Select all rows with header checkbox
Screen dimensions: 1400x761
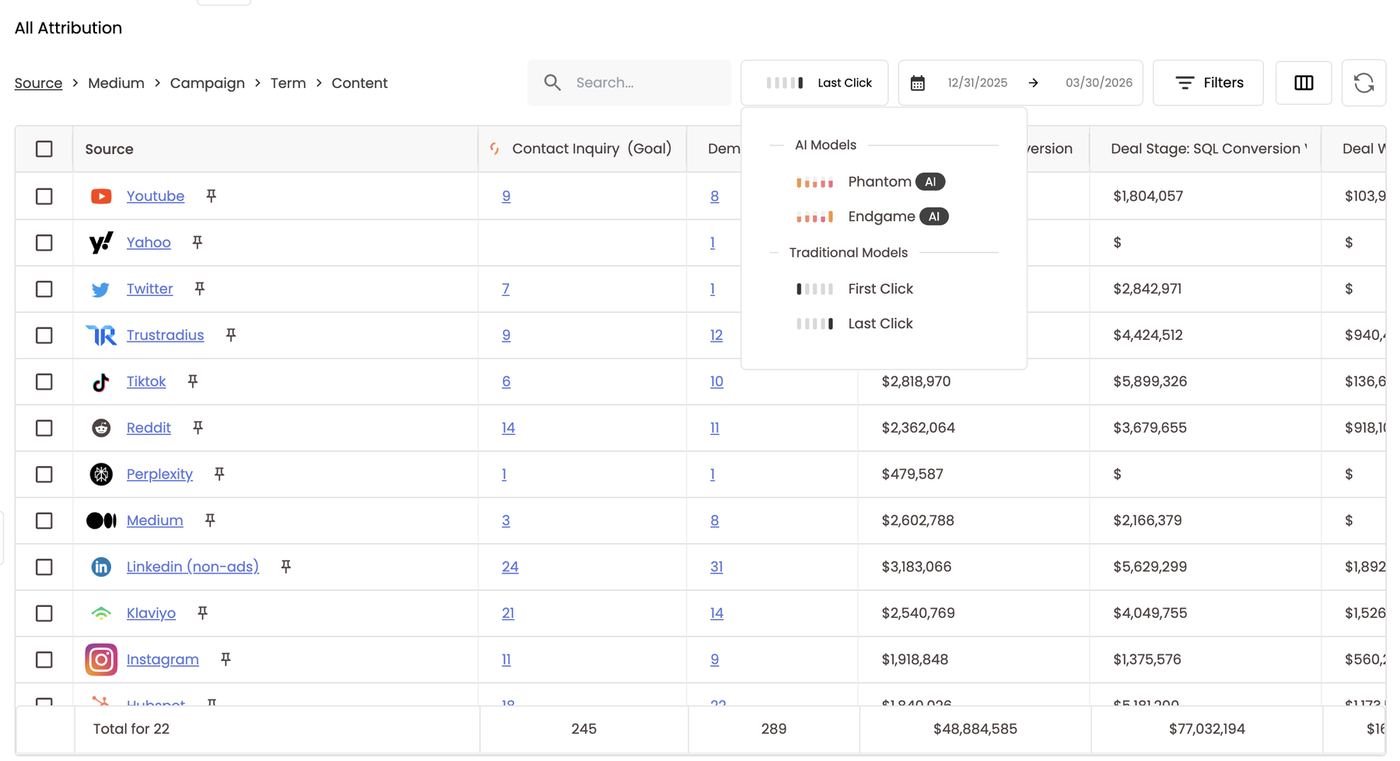click(44, 149)
